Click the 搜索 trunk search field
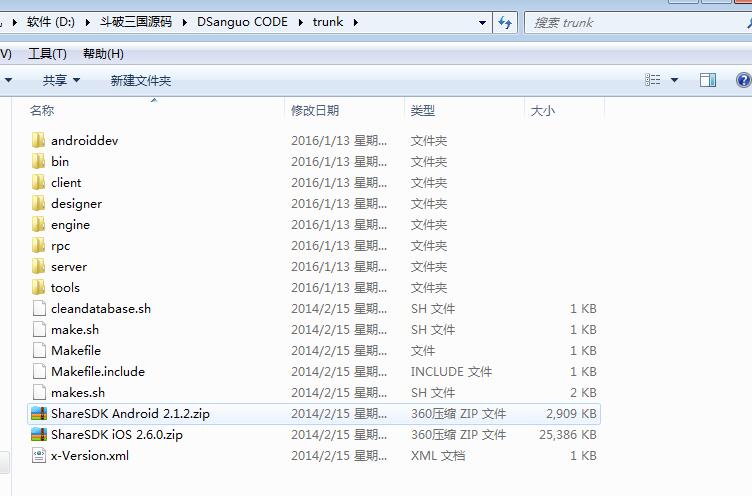 coord(630,22)
